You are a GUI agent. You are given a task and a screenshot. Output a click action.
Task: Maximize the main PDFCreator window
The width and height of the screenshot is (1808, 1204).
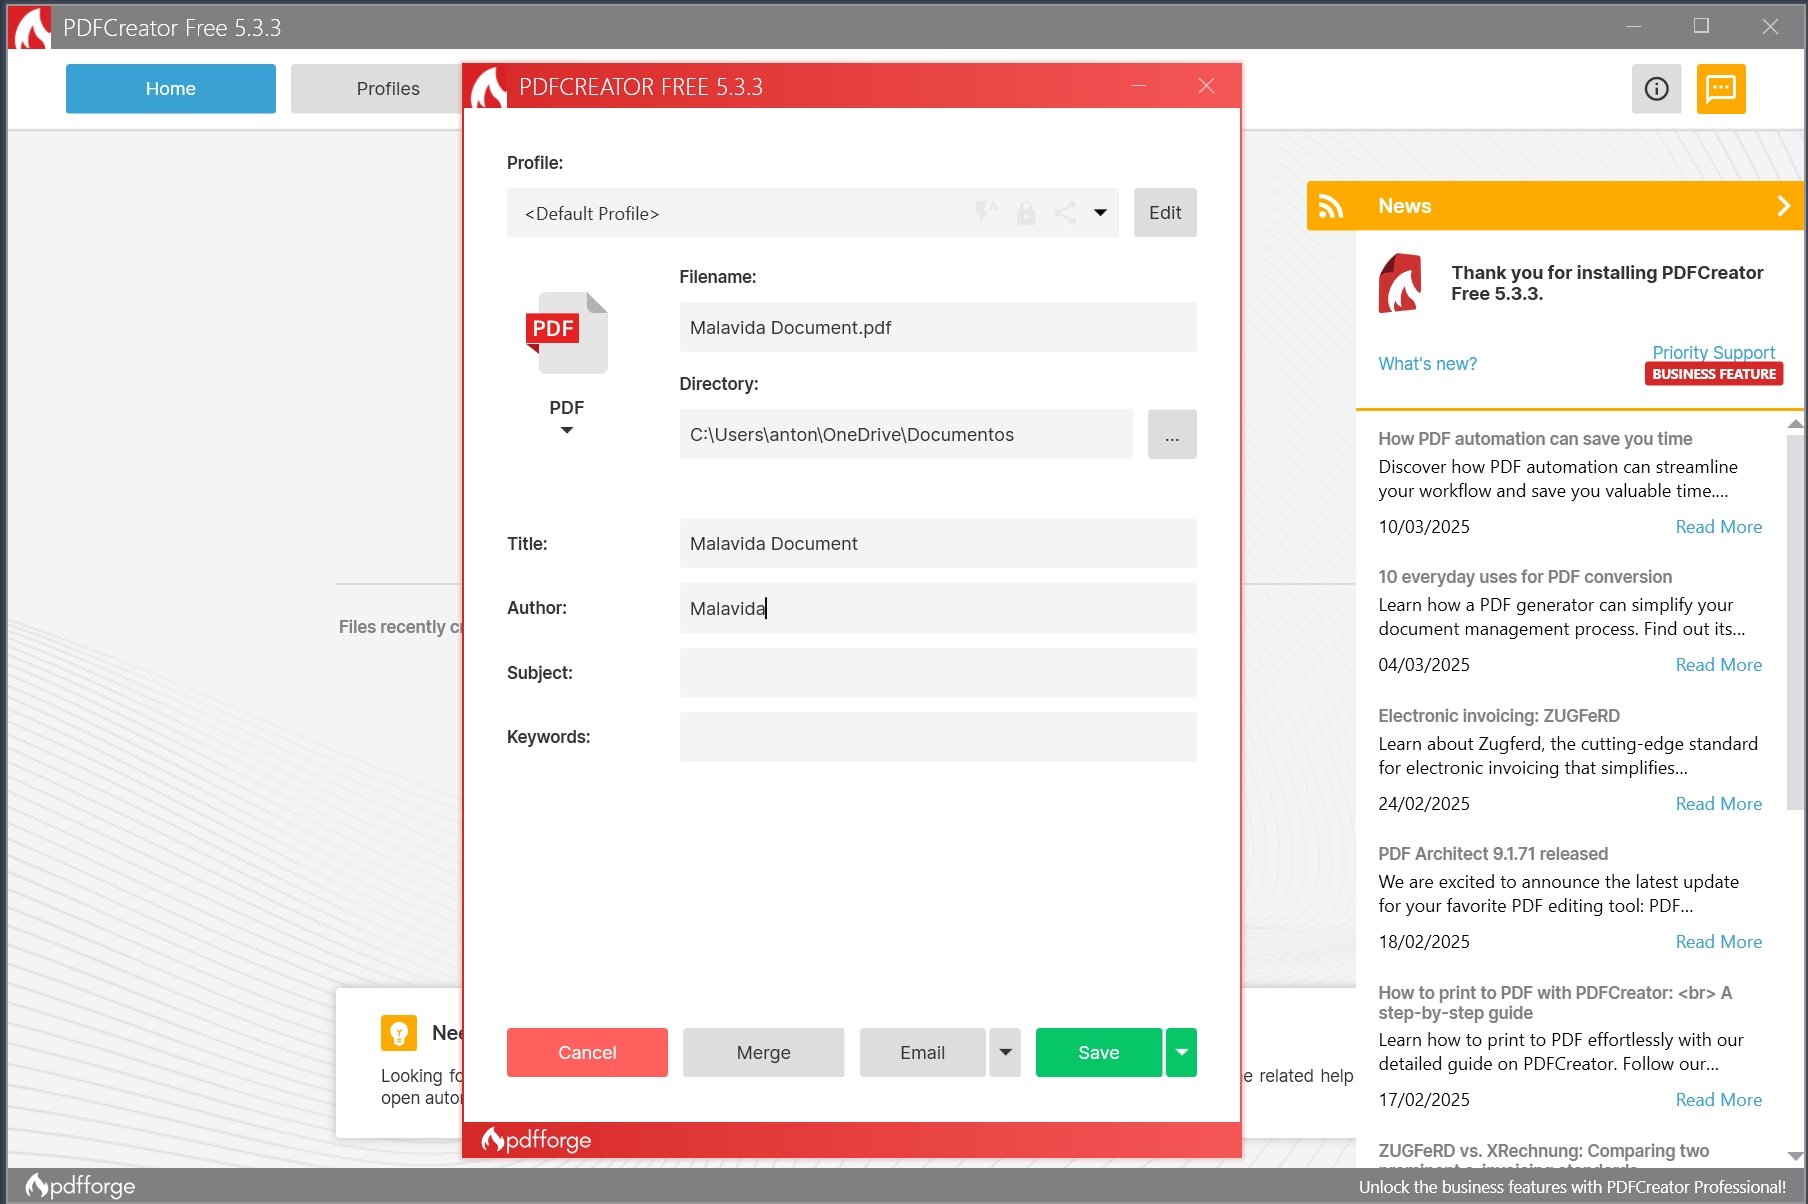click(x=1701, y=26)
